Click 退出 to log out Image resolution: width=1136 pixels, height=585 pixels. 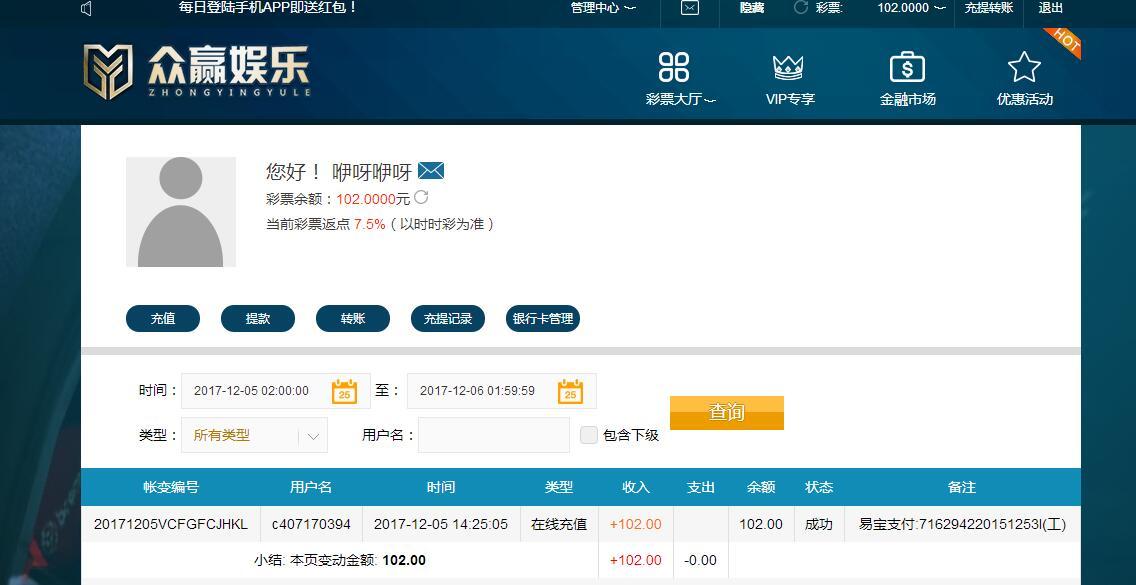[x=1051, y=8]
